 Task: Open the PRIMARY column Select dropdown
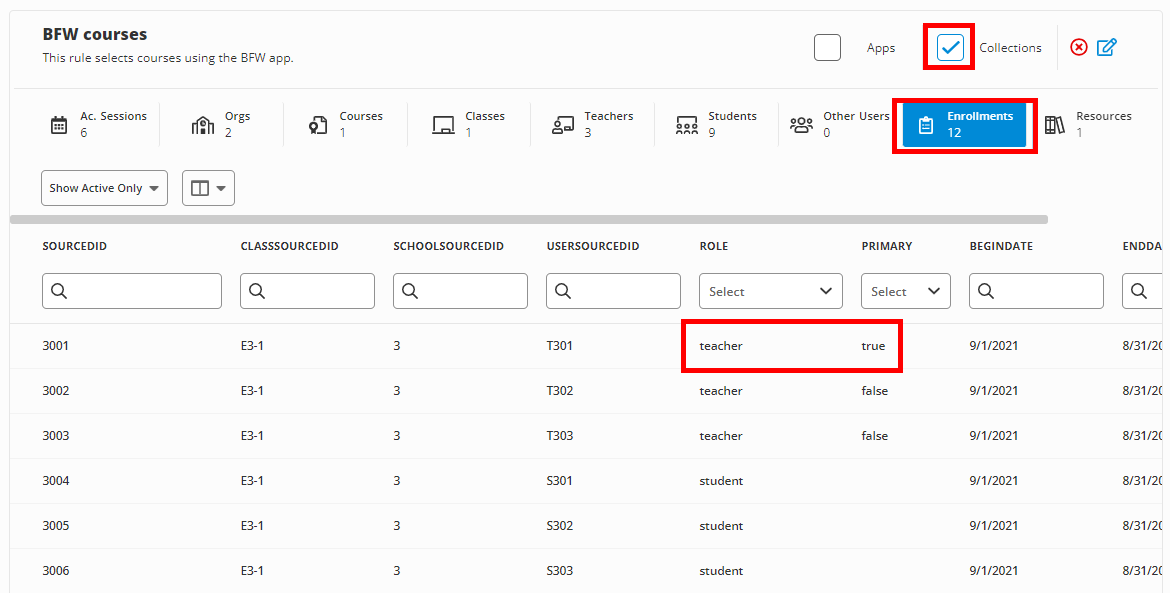pos(905,290)
